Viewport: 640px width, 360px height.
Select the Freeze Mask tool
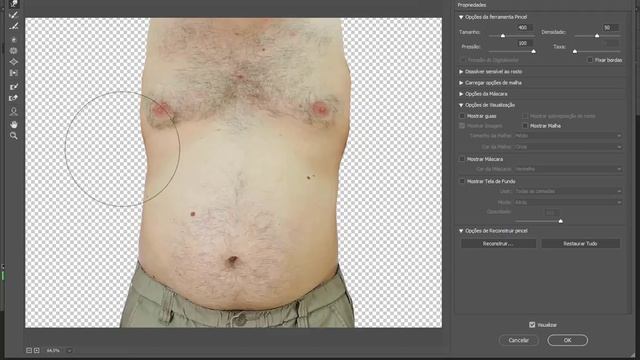pos(13,87)
